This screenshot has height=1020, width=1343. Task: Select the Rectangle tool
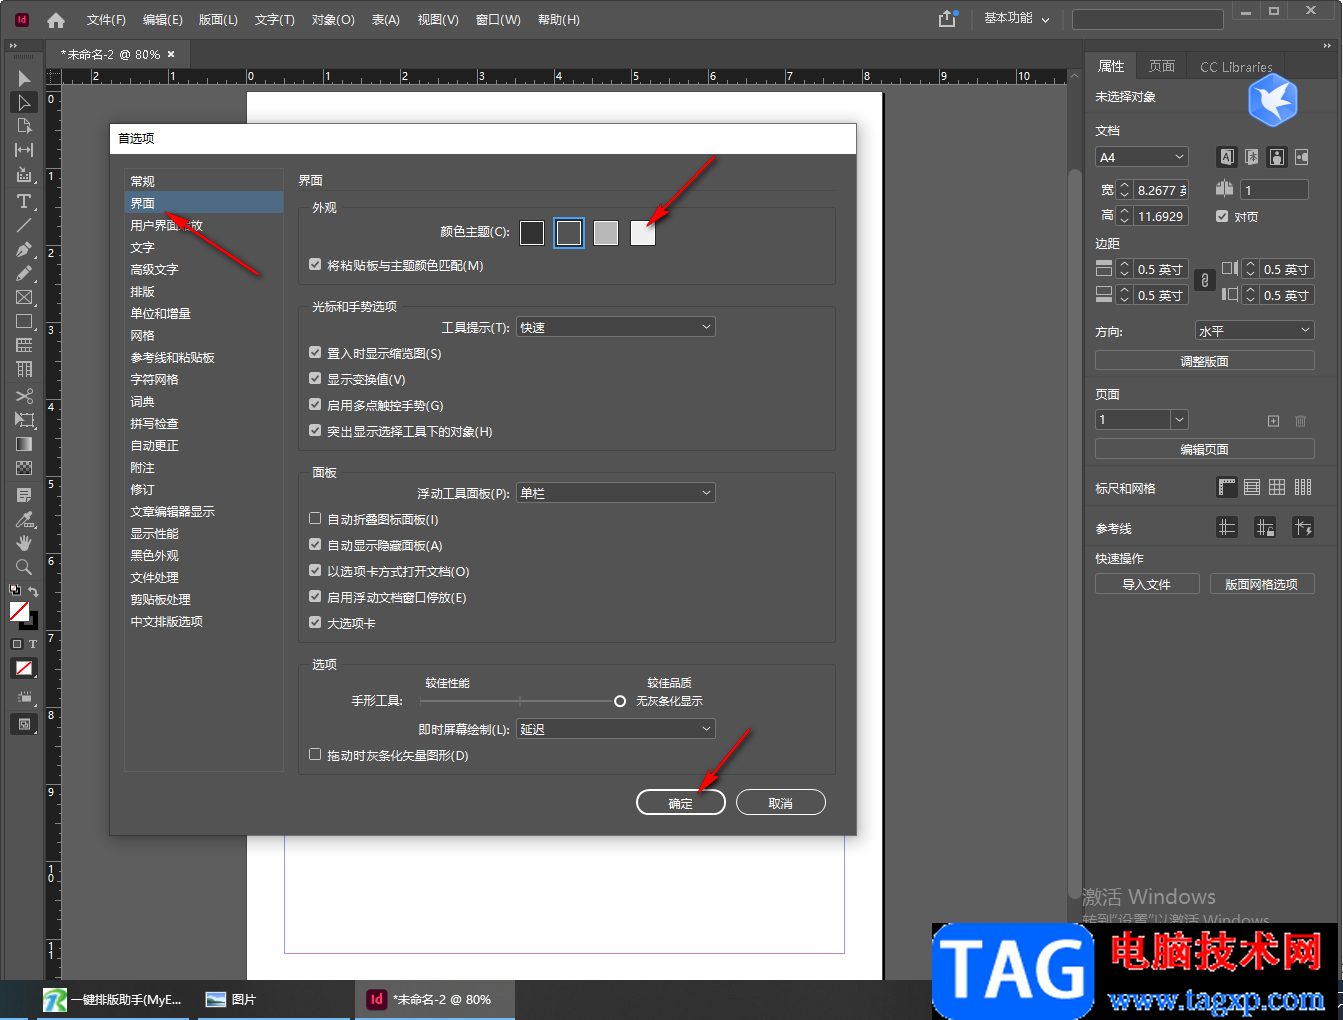24,321
